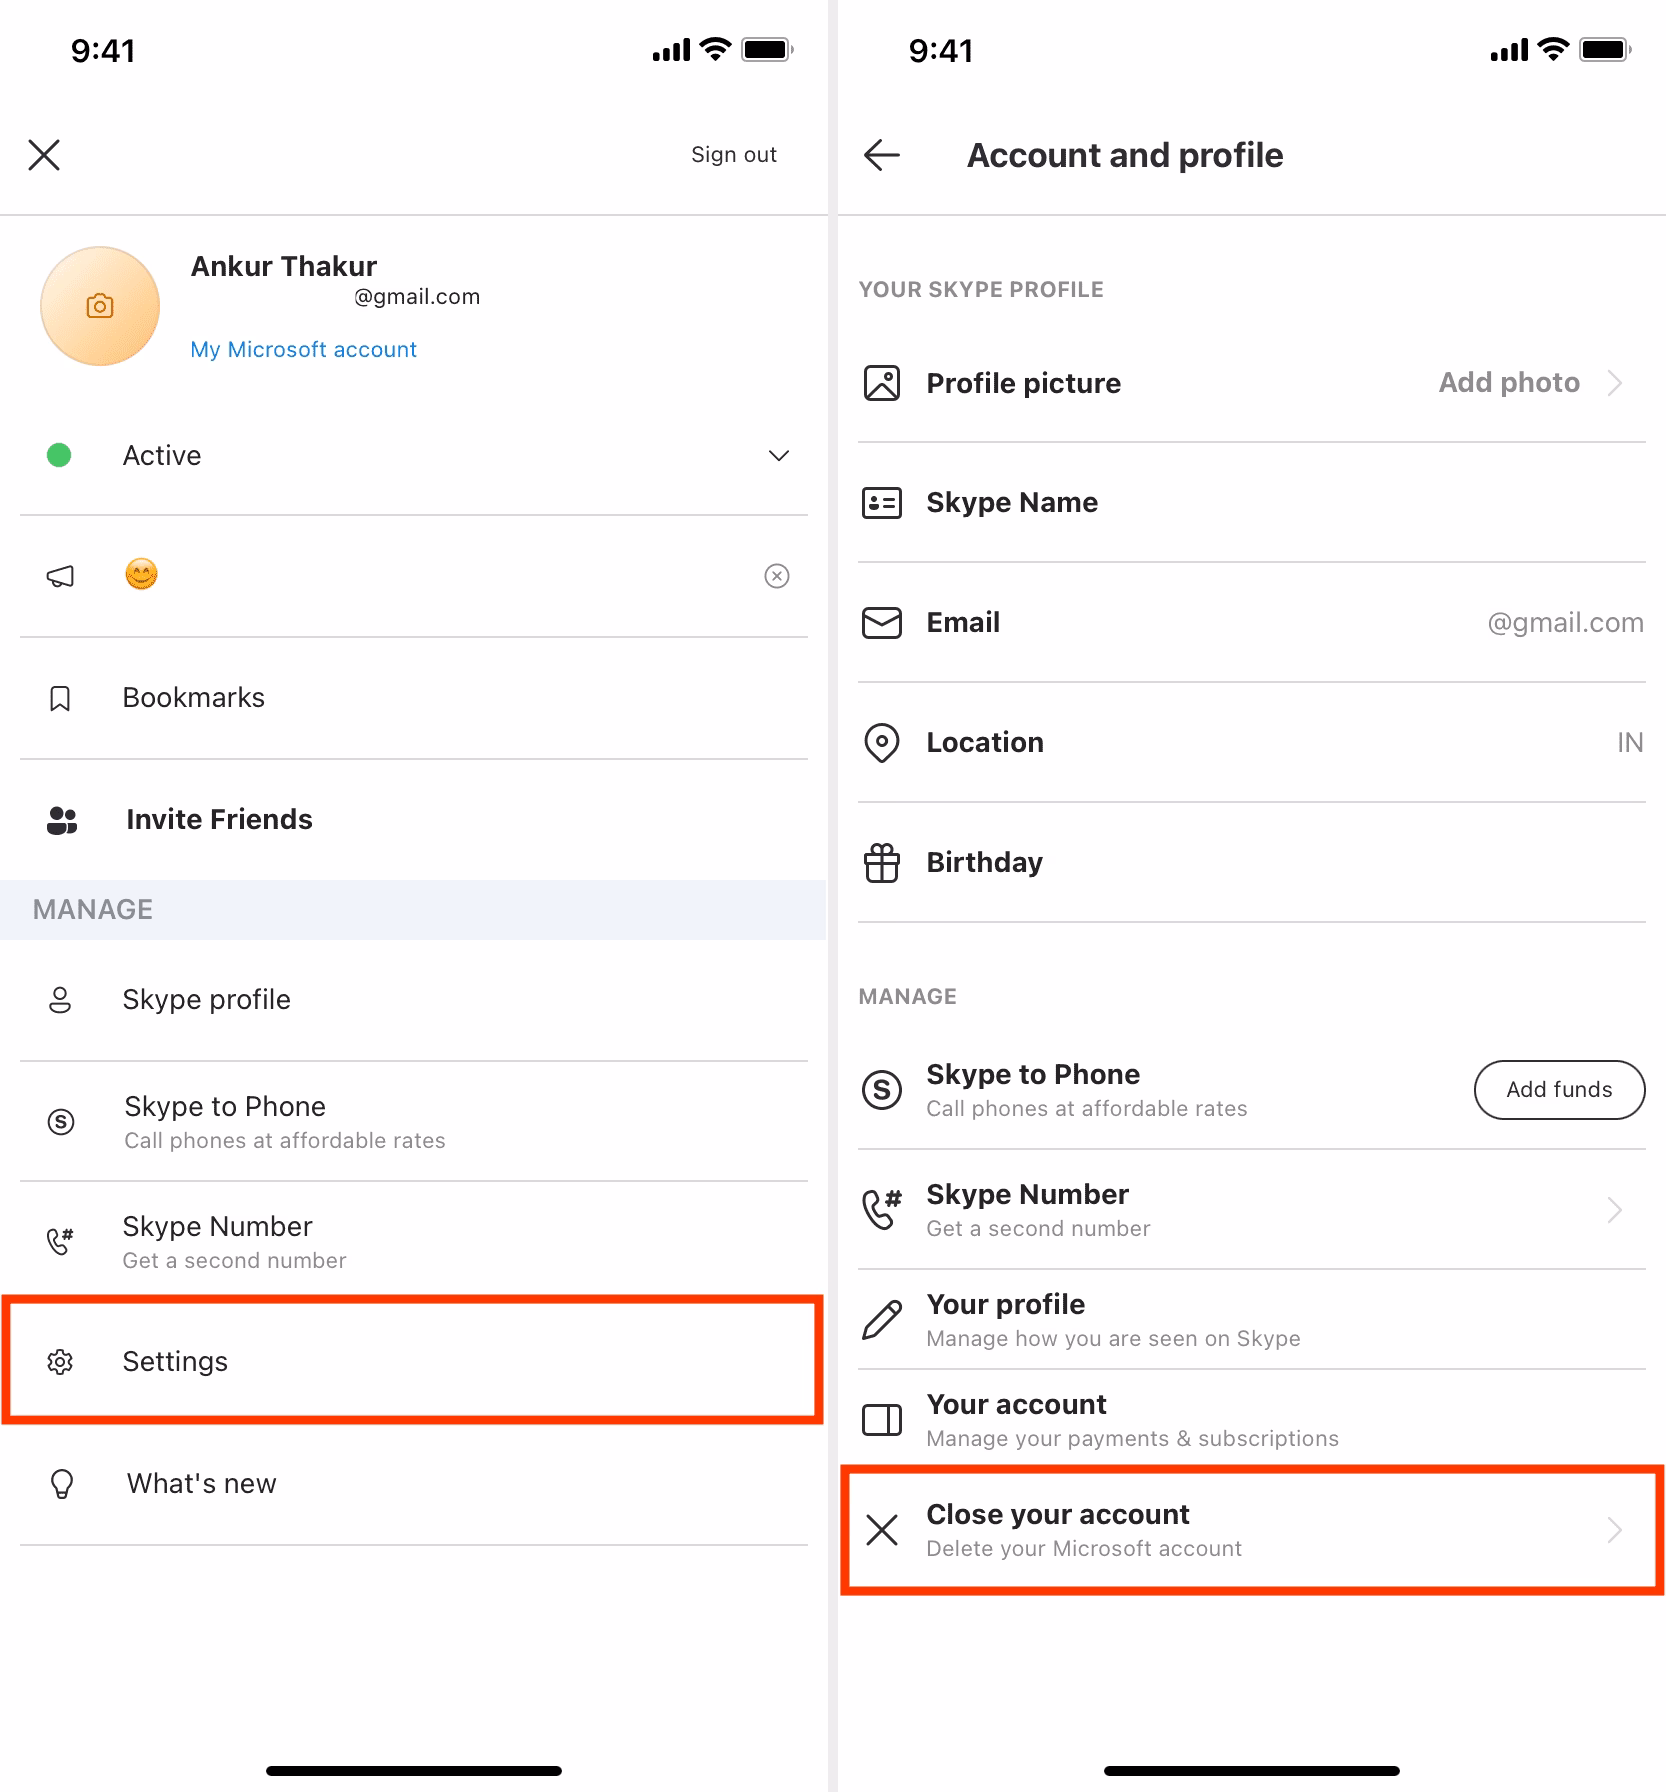Screen dimensions: 1666x1792
Task: Tap the Location pin icon
Action: coord(881,742)
